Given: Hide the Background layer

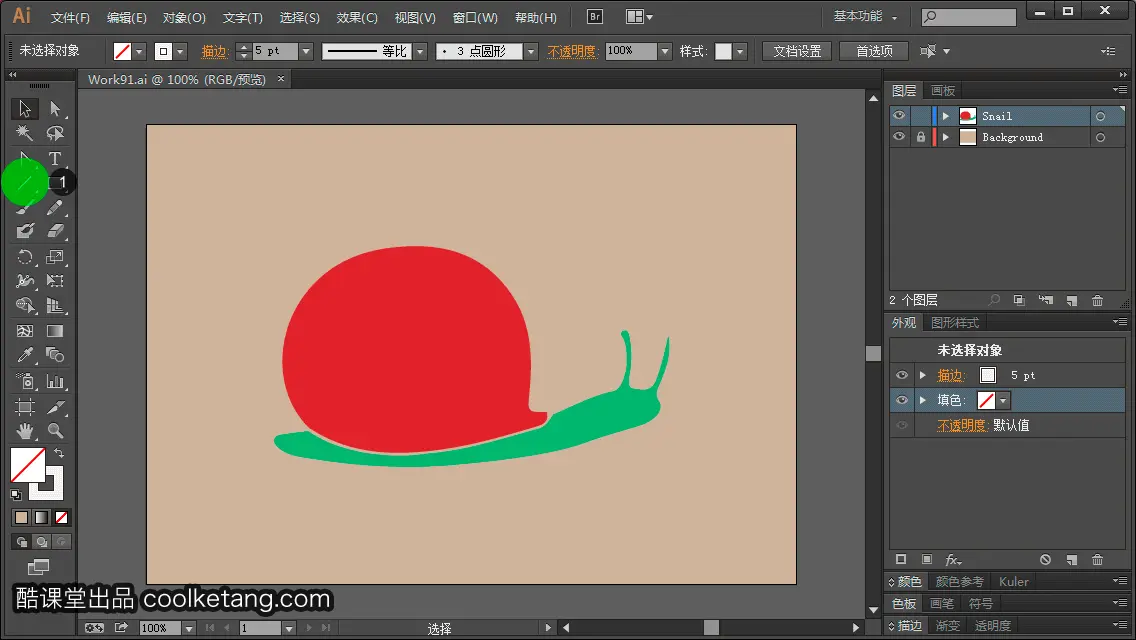Looking at the screenshot, I should pos(899,137).
